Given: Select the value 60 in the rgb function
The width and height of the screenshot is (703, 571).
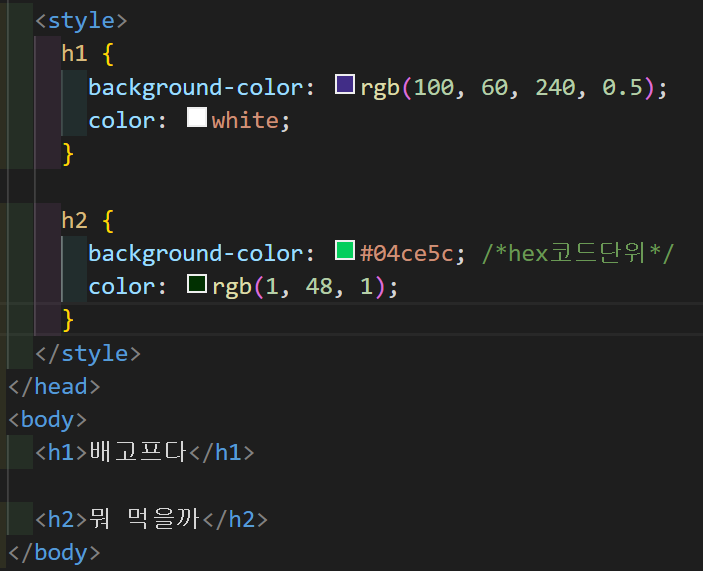Looking at the screenshot, I should tap(495, 87).
